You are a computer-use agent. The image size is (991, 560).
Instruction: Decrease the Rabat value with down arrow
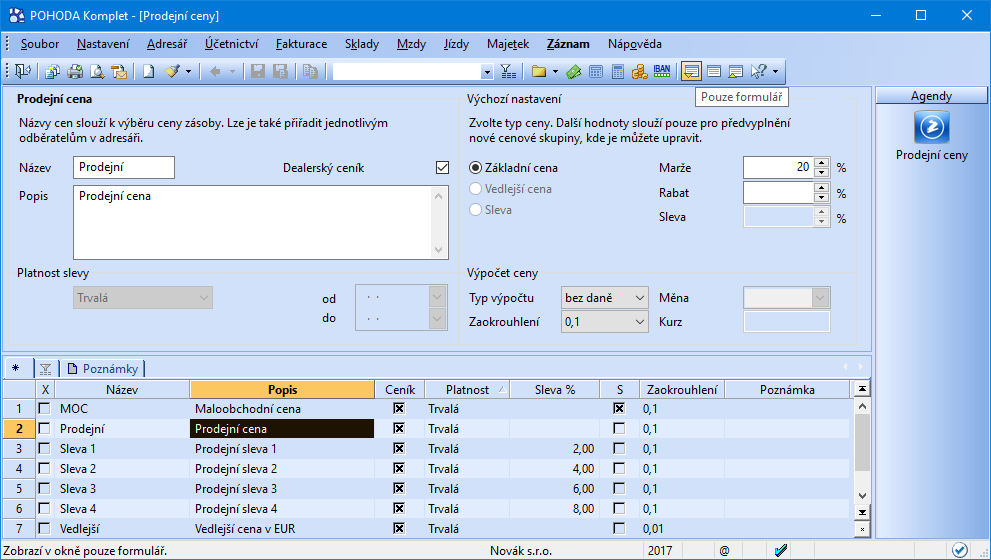click(822, 198)
